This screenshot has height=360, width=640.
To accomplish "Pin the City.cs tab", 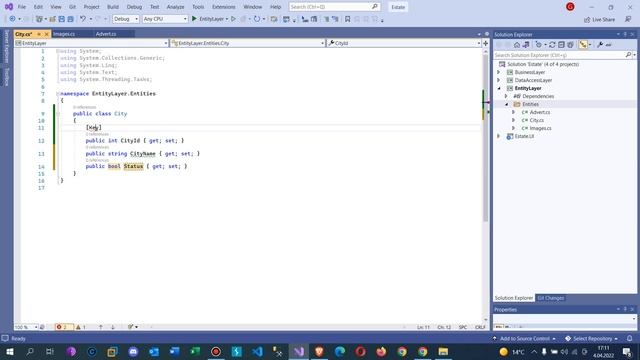I will (39, 34).
